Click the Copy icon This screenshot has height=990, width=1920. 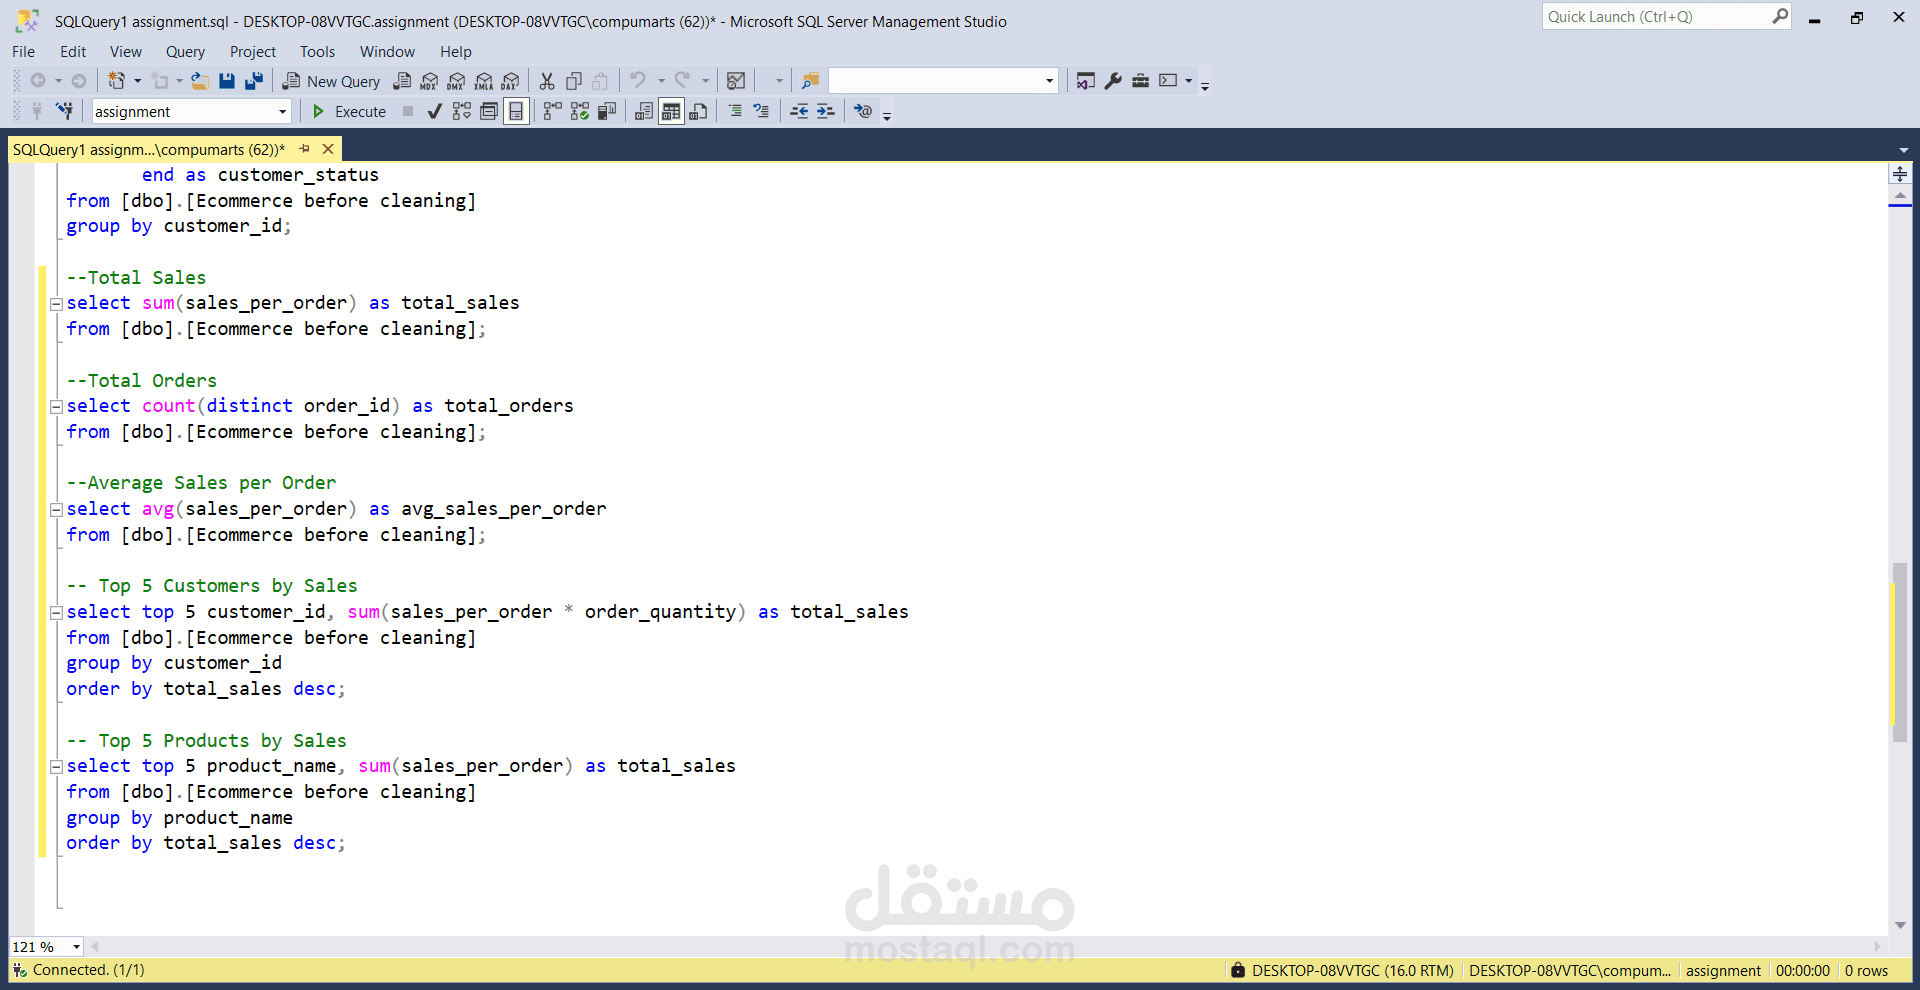point(574,81)
